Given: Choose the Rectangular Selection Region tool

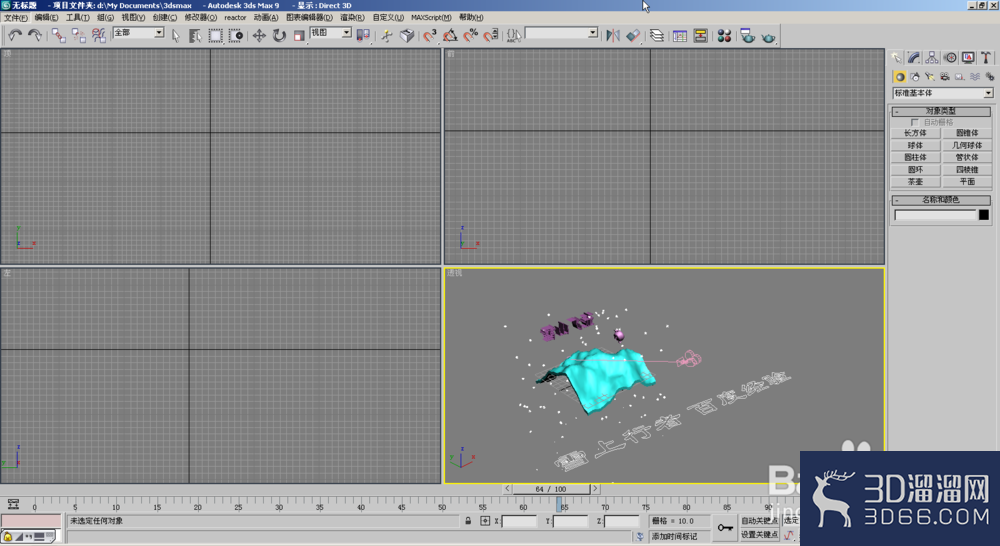Looking at the screenshot, I should pos(216,36).
